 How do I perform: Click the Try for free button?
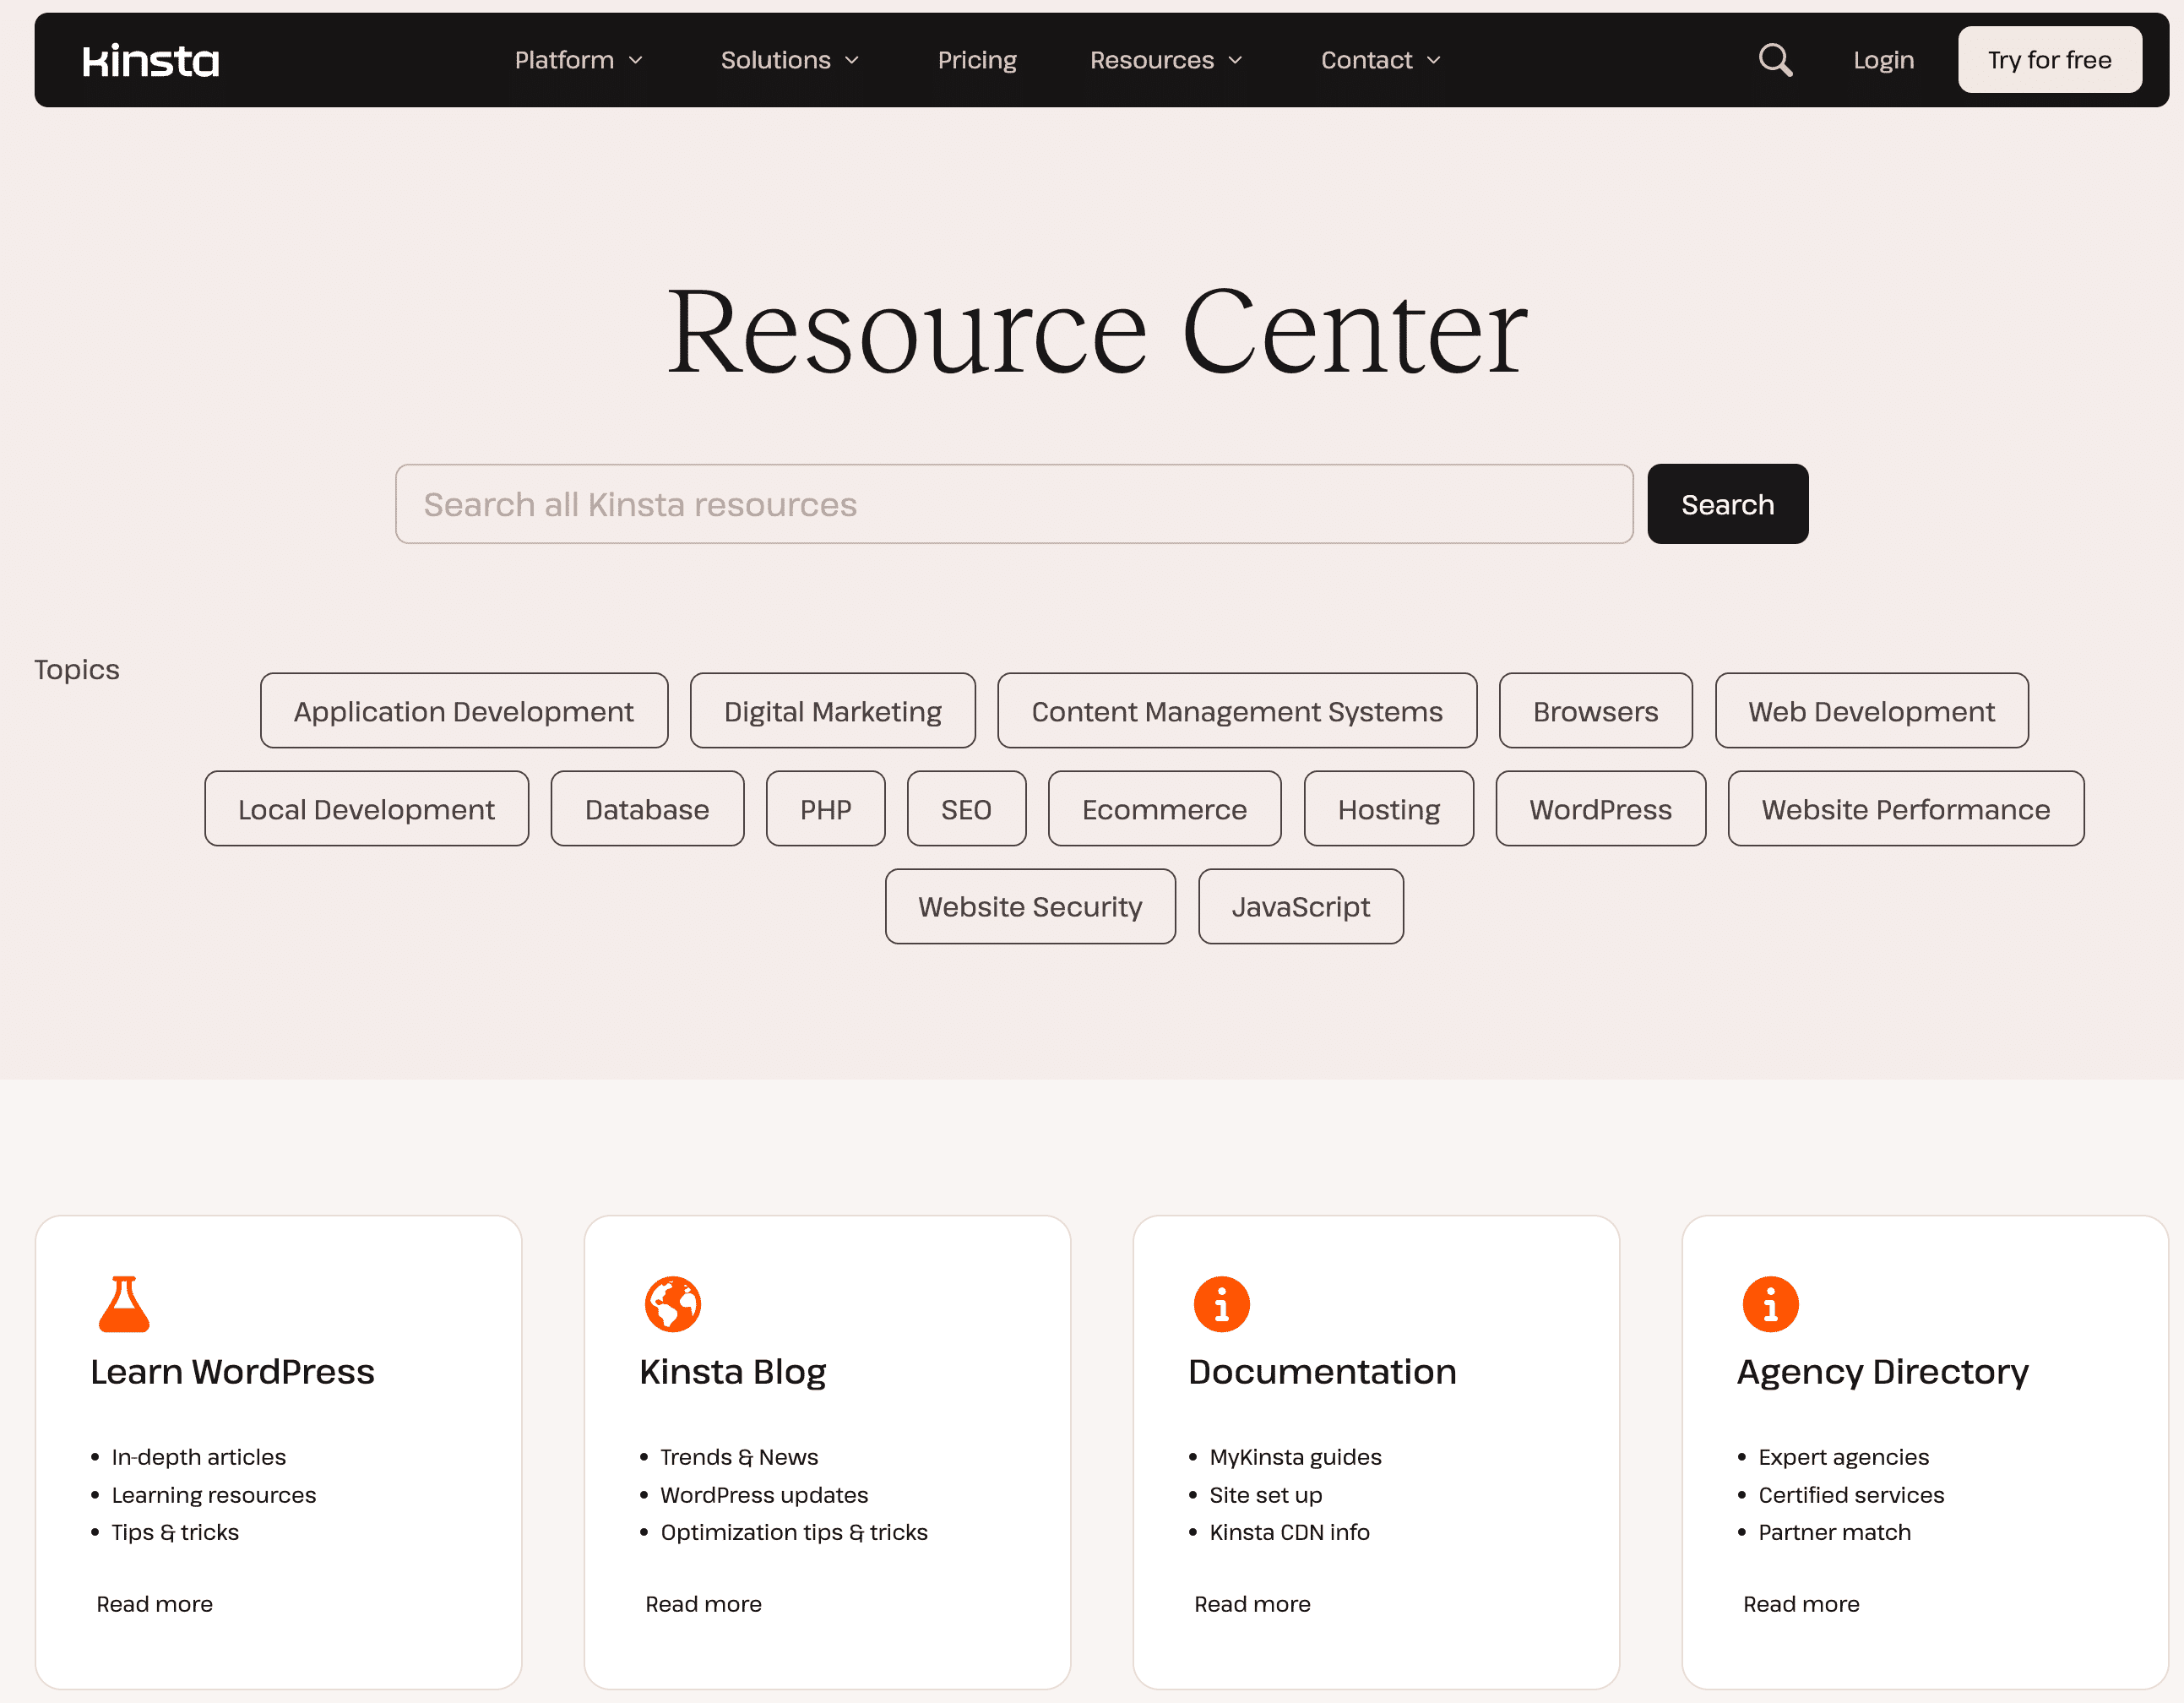(x=2049, y=60)
